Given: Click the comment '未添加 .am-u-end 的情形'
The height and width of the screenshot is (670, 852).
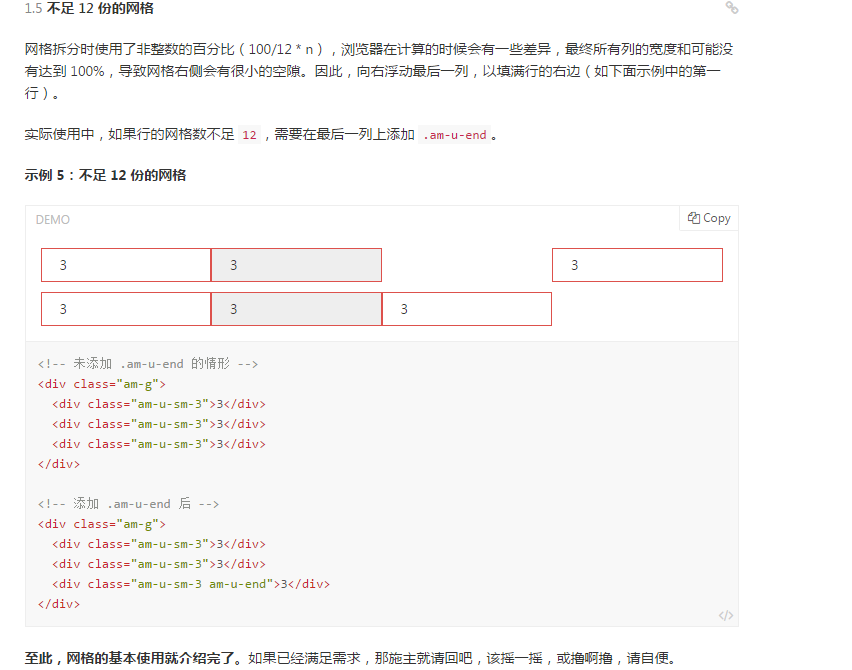Looking at the screenshot, I should (x=148, y=364).
